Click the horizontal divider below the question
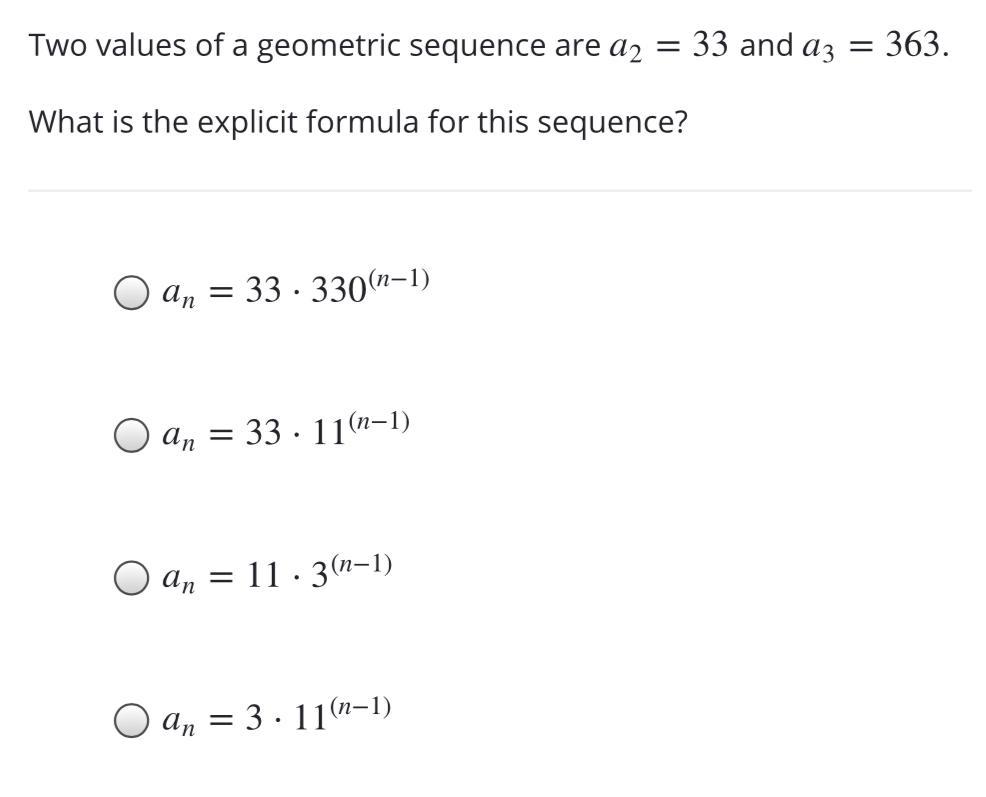This screenshot has height=797, width=986. (499, 190)
